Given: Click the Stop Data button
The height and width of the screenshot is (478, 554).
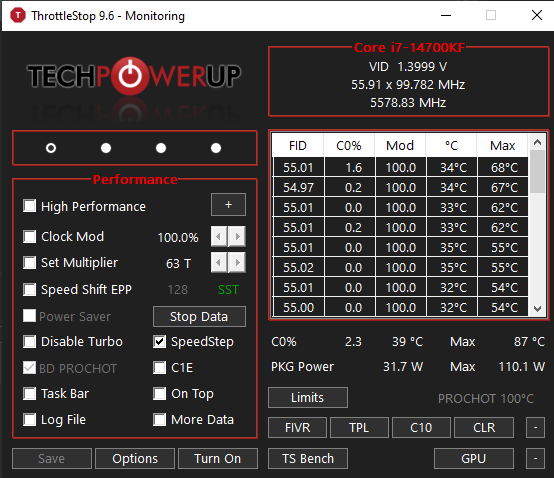Looking at the screenshot, I should point(199,317).
